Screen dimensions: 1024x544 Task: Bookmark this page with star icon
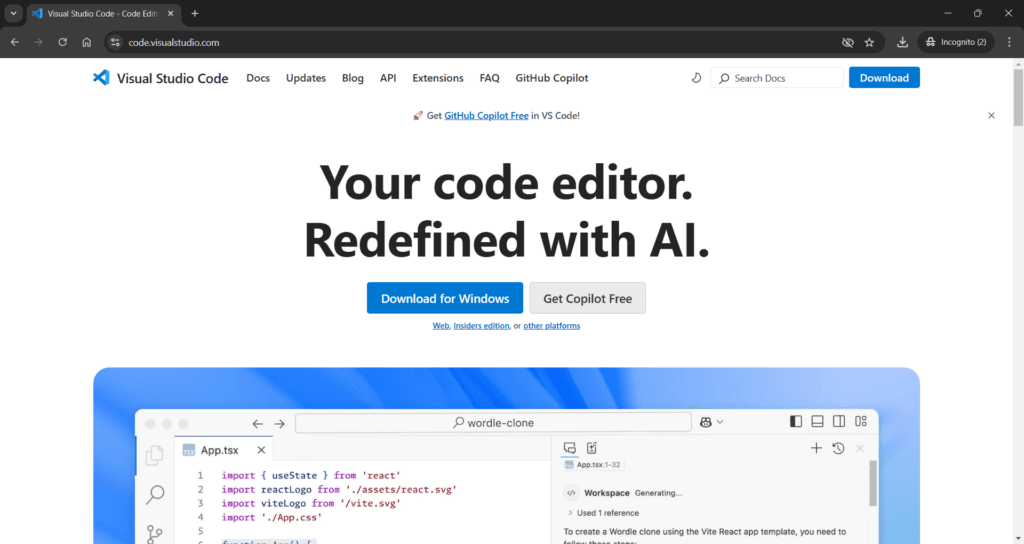(869, 42)
